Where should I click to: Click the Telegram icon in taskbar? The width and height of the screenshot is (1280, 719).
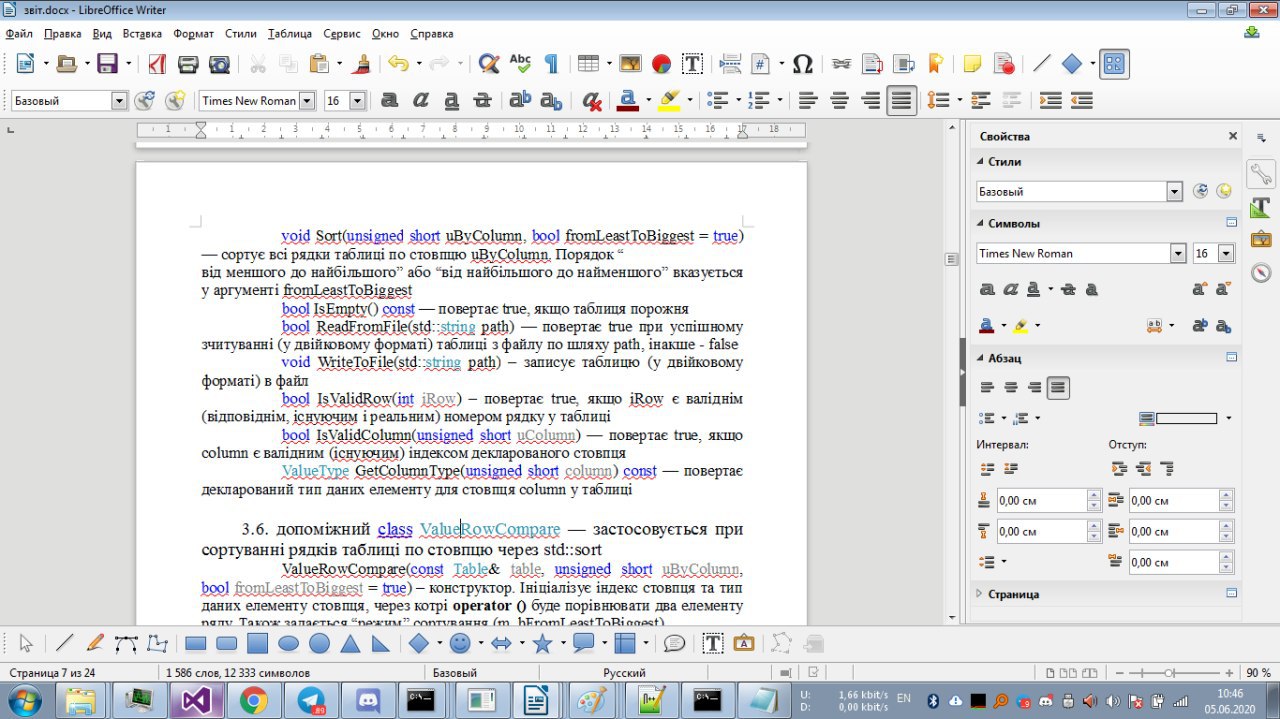click(x=312, y=700)
